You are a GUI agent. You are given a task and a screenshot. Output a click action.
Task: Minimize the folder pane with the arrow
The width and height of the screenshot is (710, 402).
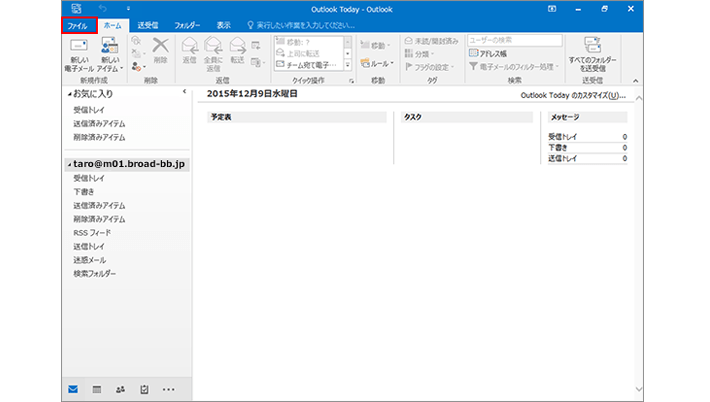pyautogui.click(x=184, y=92)
